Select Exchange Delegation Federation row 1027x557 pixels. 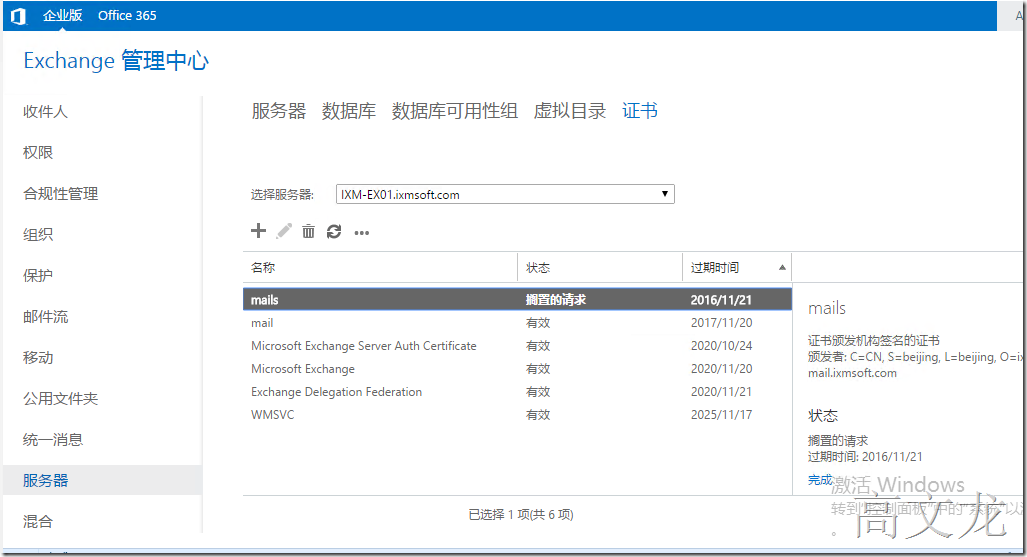[x=517, y=391]
